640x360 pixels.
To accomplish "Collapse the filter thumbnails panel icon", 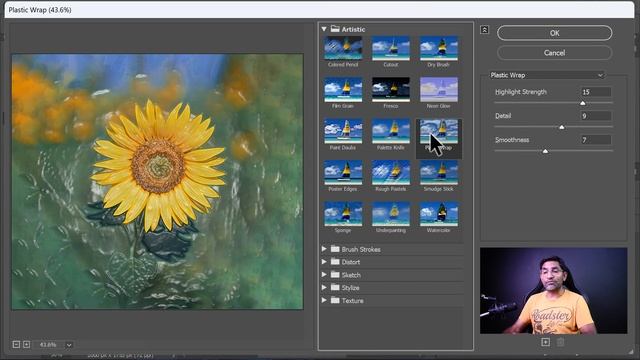I will tap(484, 30).
